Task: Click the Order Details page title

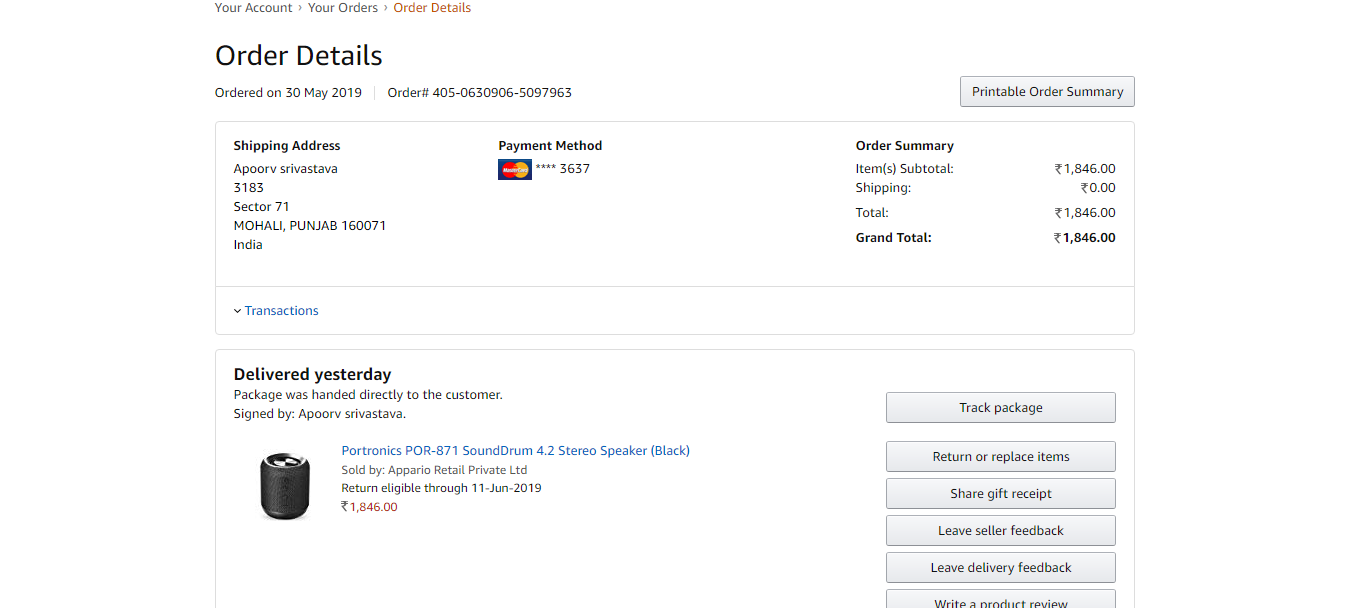Action: click(x=299, y=55)
